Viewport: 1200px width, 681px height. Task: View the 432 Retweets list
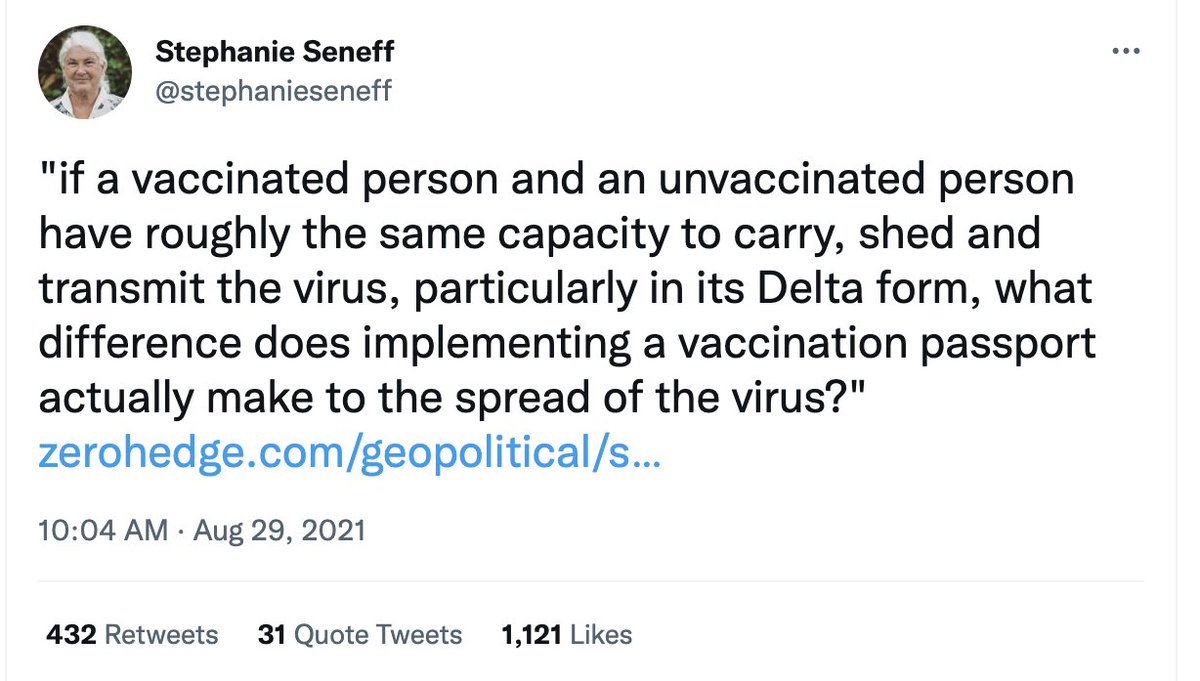click(x=132, y=634)
